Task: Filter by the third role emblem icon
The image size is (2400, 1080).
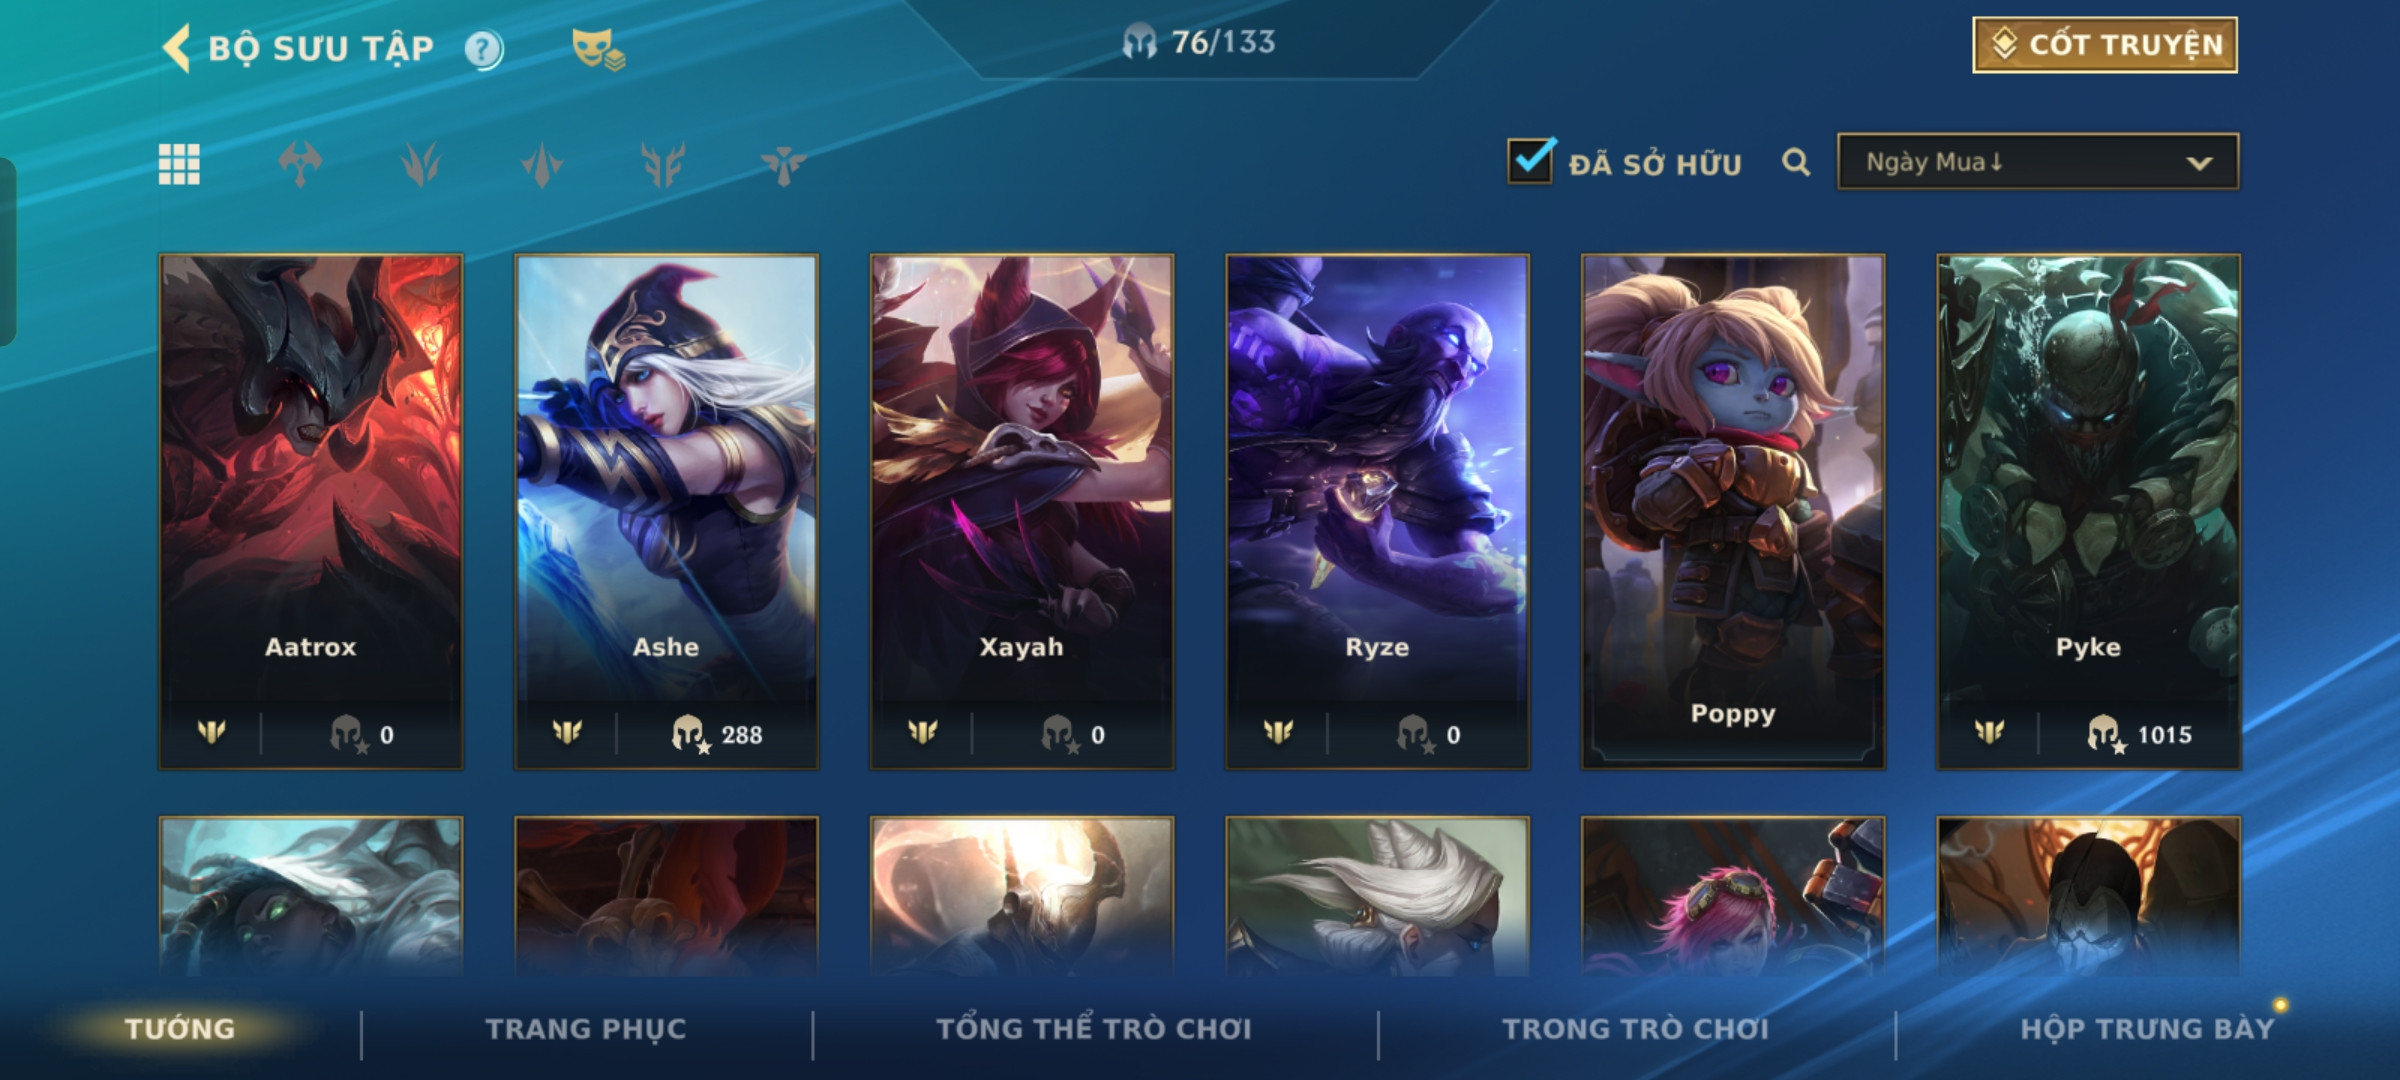Action: (x=542, y=164)
